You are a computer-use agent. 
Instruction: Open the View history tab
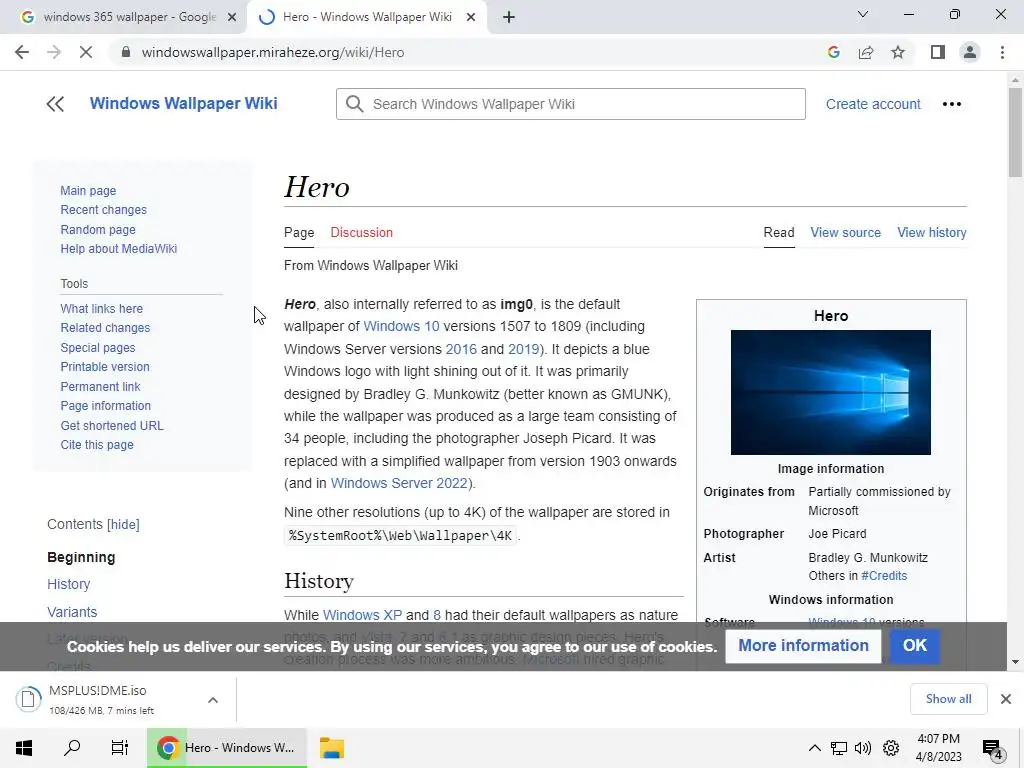coord(932,232)
